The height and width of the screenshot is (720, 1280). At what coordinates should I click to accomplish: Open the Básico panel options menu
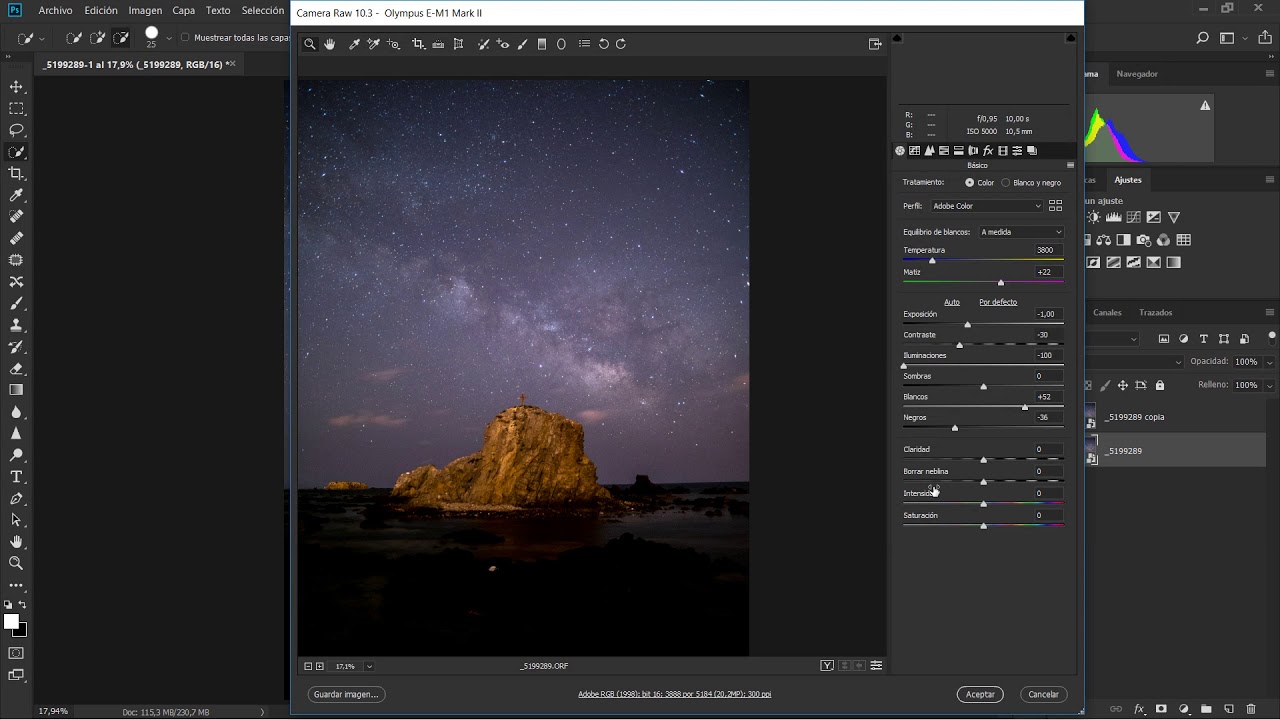1070,166
